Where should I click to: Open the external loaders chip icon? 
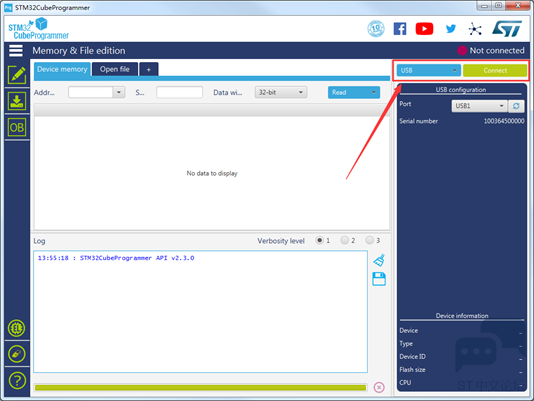[x=16, y=328]
